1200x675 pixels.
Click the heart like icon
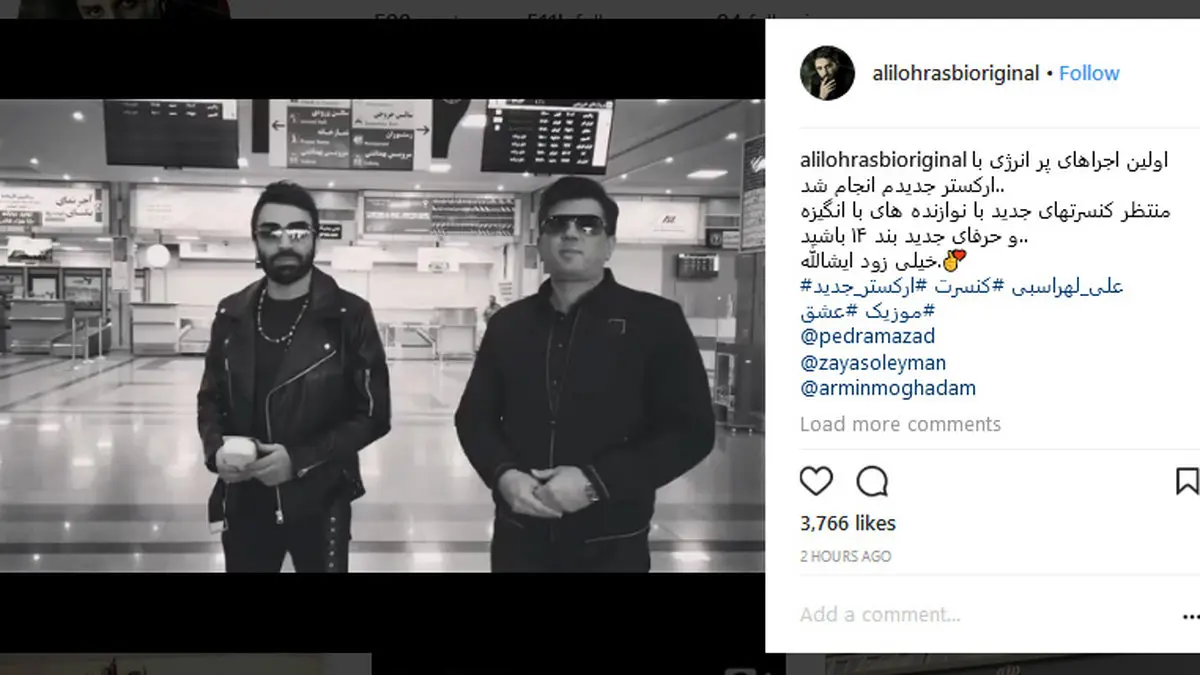tap(816, 481)
